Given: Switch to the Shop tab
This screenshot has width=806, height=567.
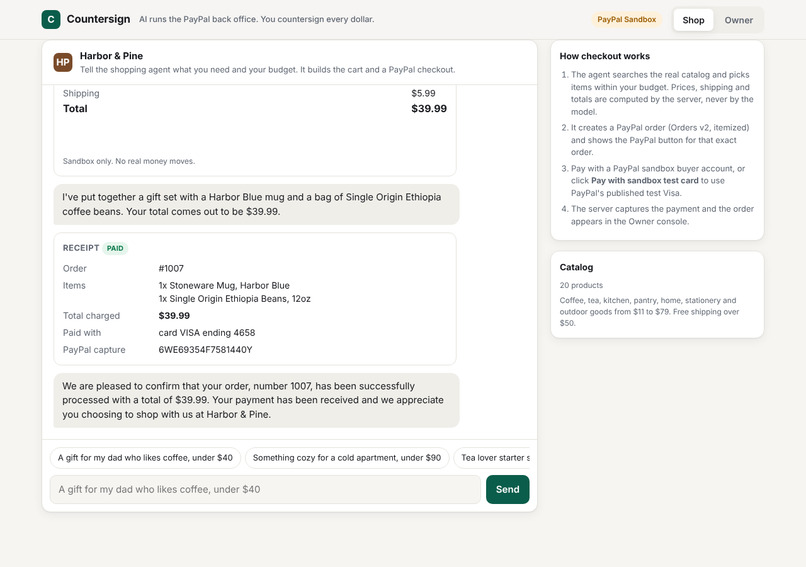Looking at the screenshot, I should pyautogui.click(x=693, y=20).
